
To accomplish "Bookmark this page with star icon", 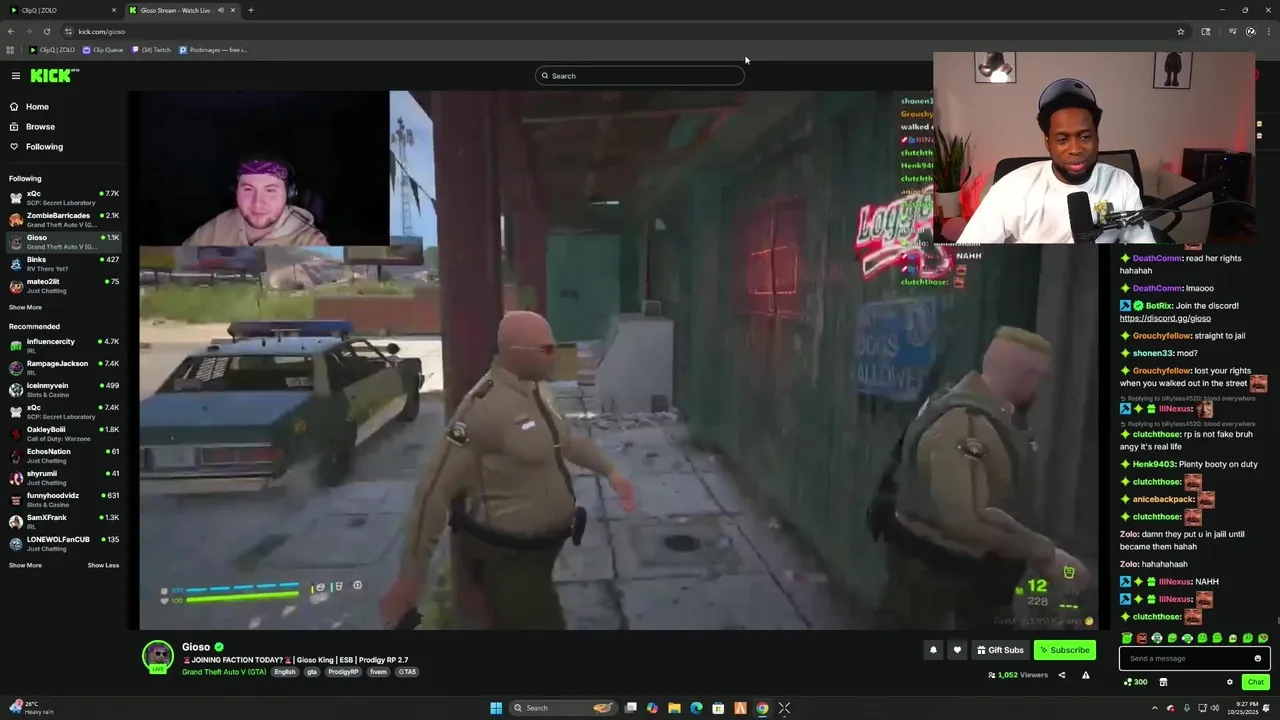I will [x=1180, y=31].
